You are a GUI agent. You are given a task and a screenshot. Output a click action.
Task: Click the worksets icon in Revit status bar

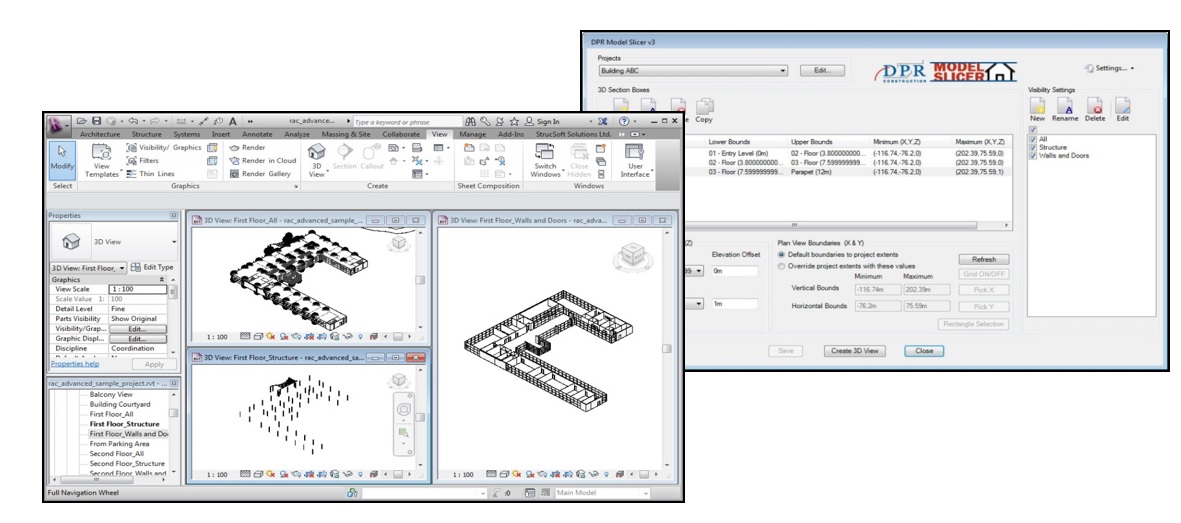point(352,493)
